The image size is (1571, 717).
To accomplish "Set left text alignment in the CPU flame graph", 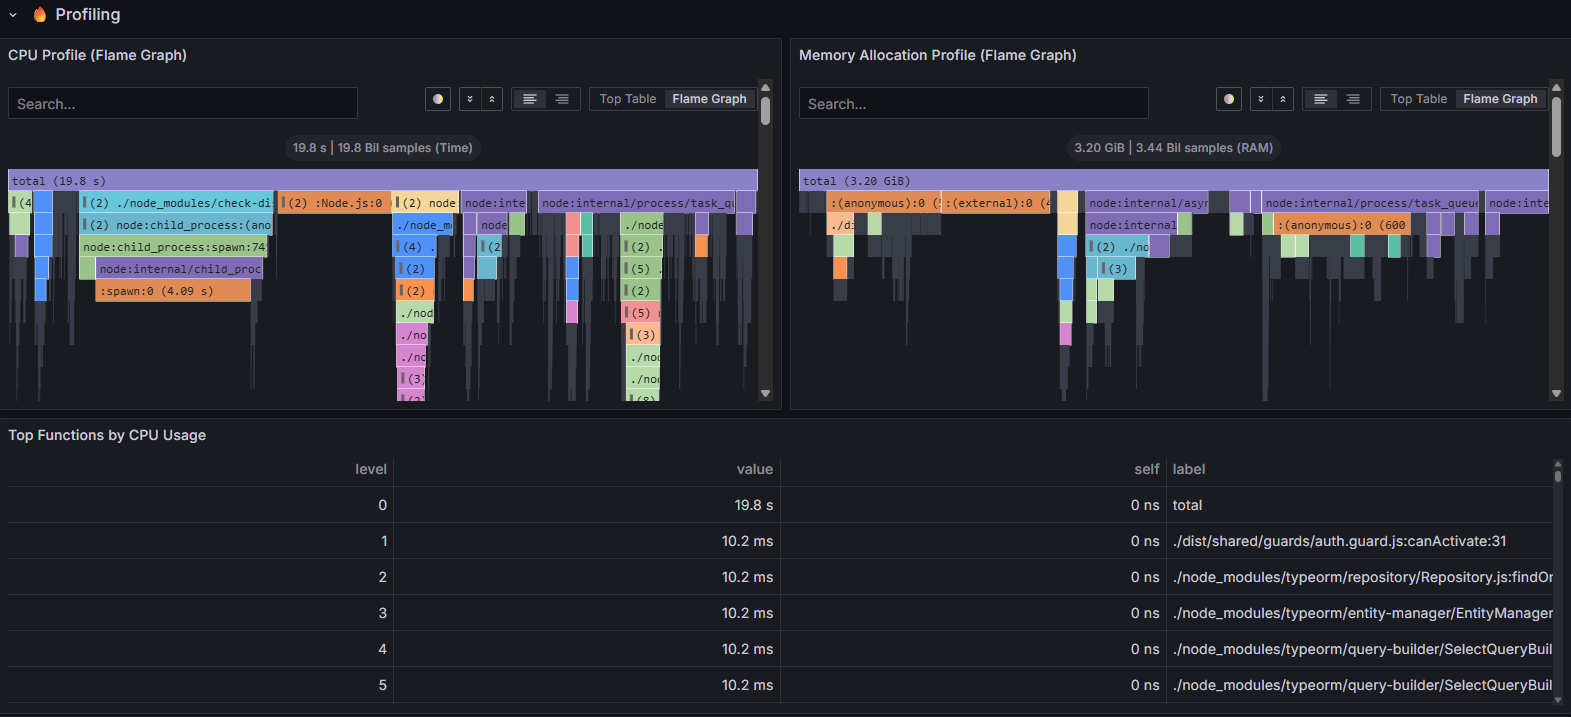I will tap(530, 99).
